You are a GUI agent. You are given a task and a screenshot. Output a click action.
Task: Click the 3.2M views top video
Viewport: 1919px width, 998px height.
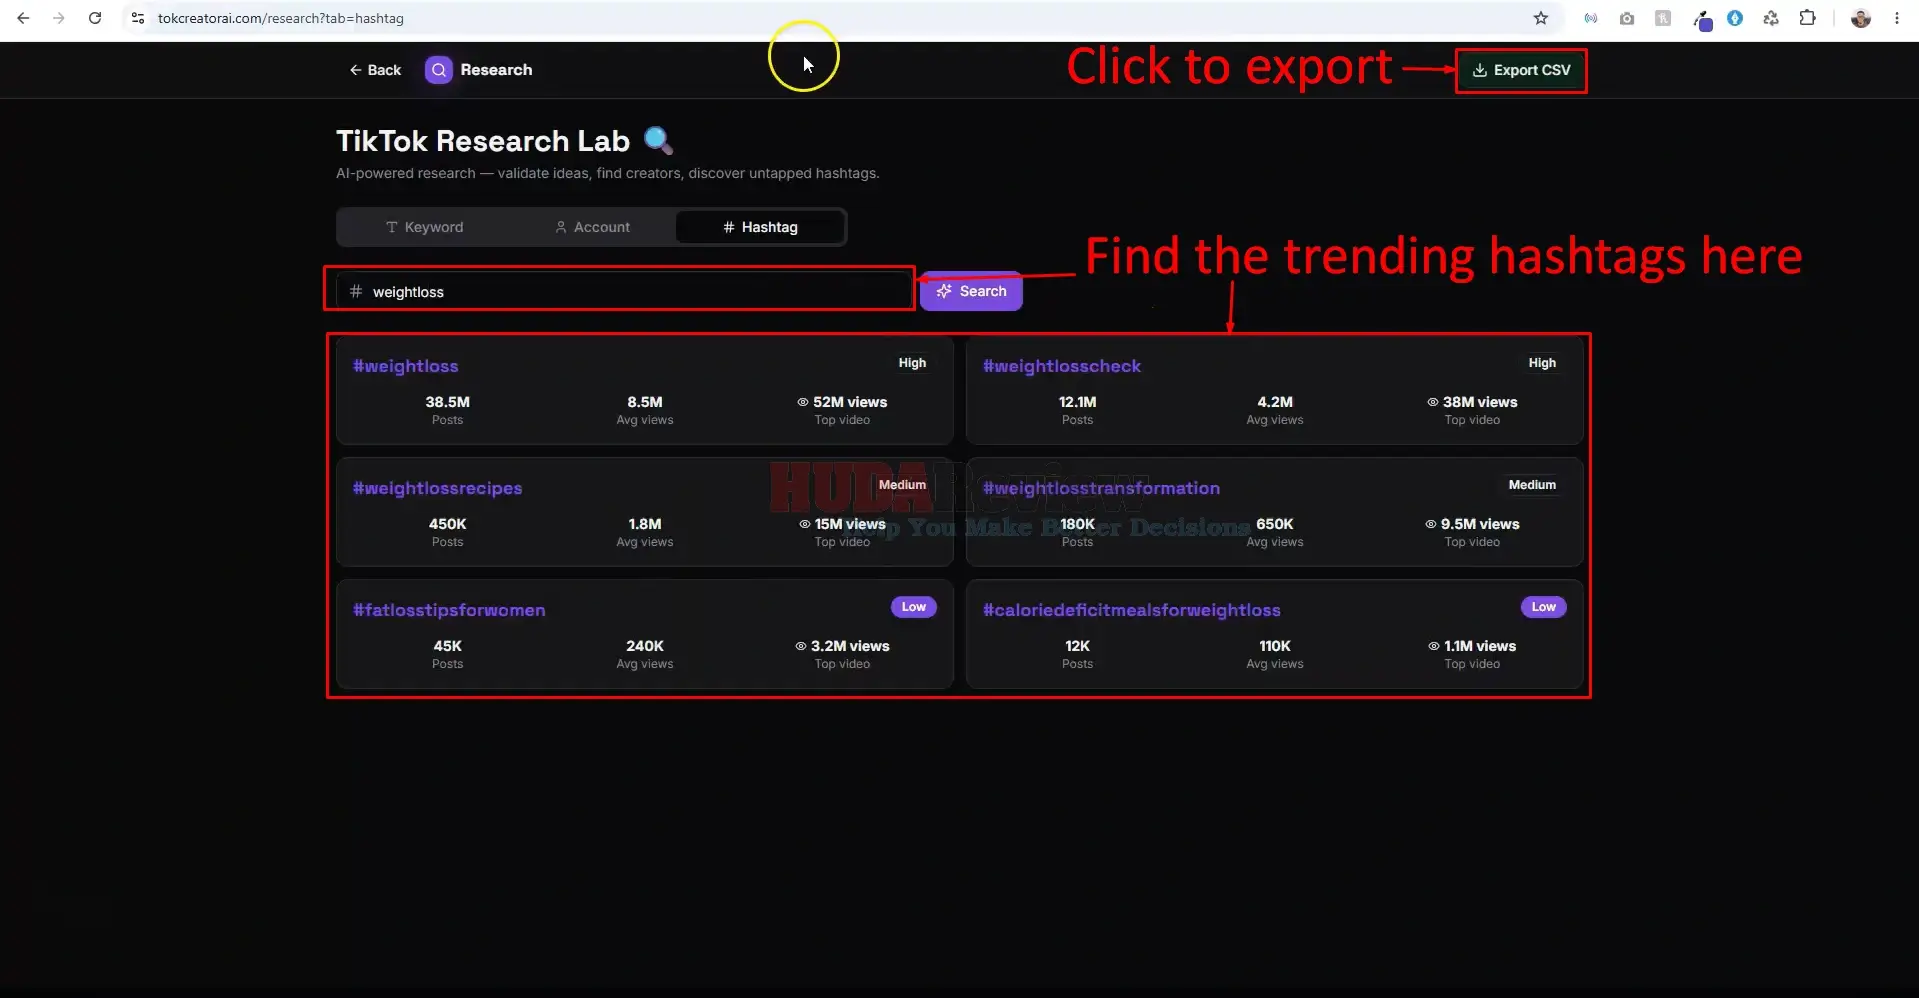pyautogui.click(x=842, y=646)
